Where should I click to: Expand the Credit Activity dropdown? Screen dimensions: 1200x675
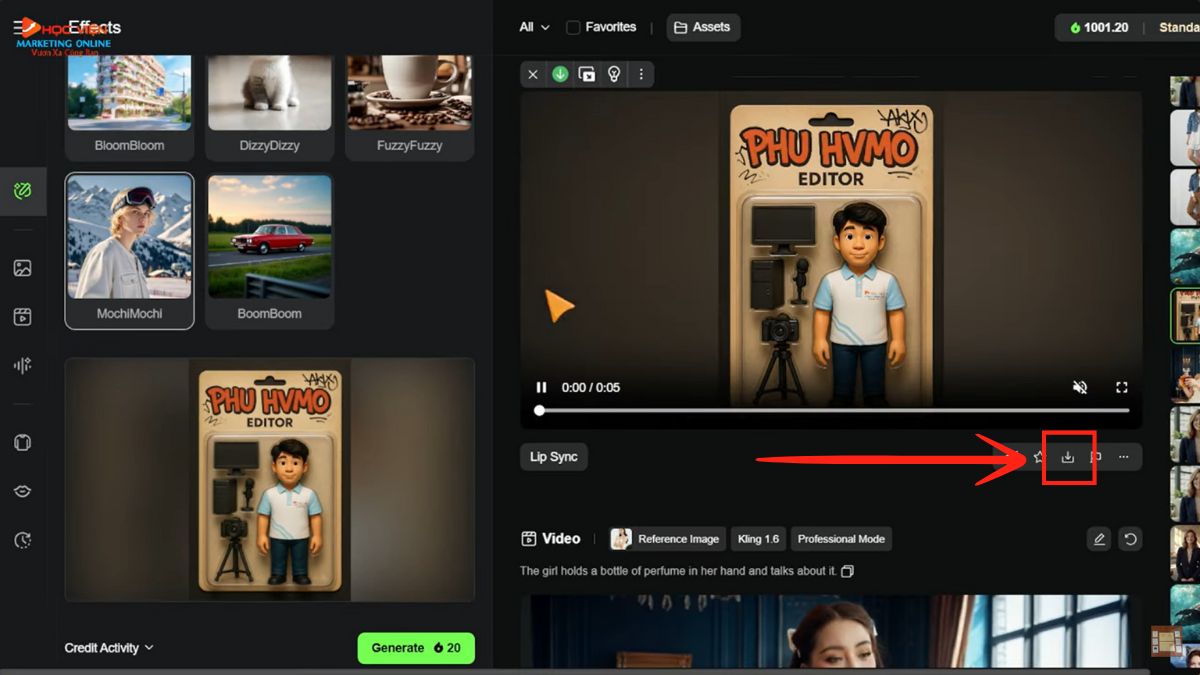tap(109, 648)
